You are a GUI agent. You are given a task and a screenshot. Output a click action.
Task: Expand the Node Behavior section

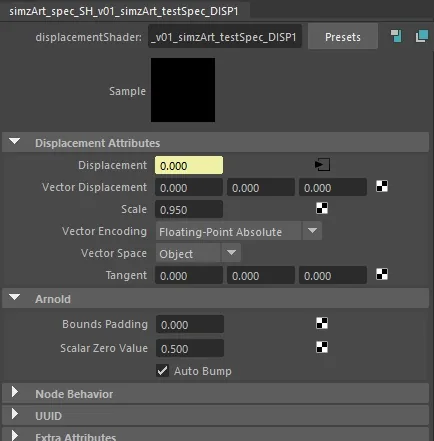(15, 392)
